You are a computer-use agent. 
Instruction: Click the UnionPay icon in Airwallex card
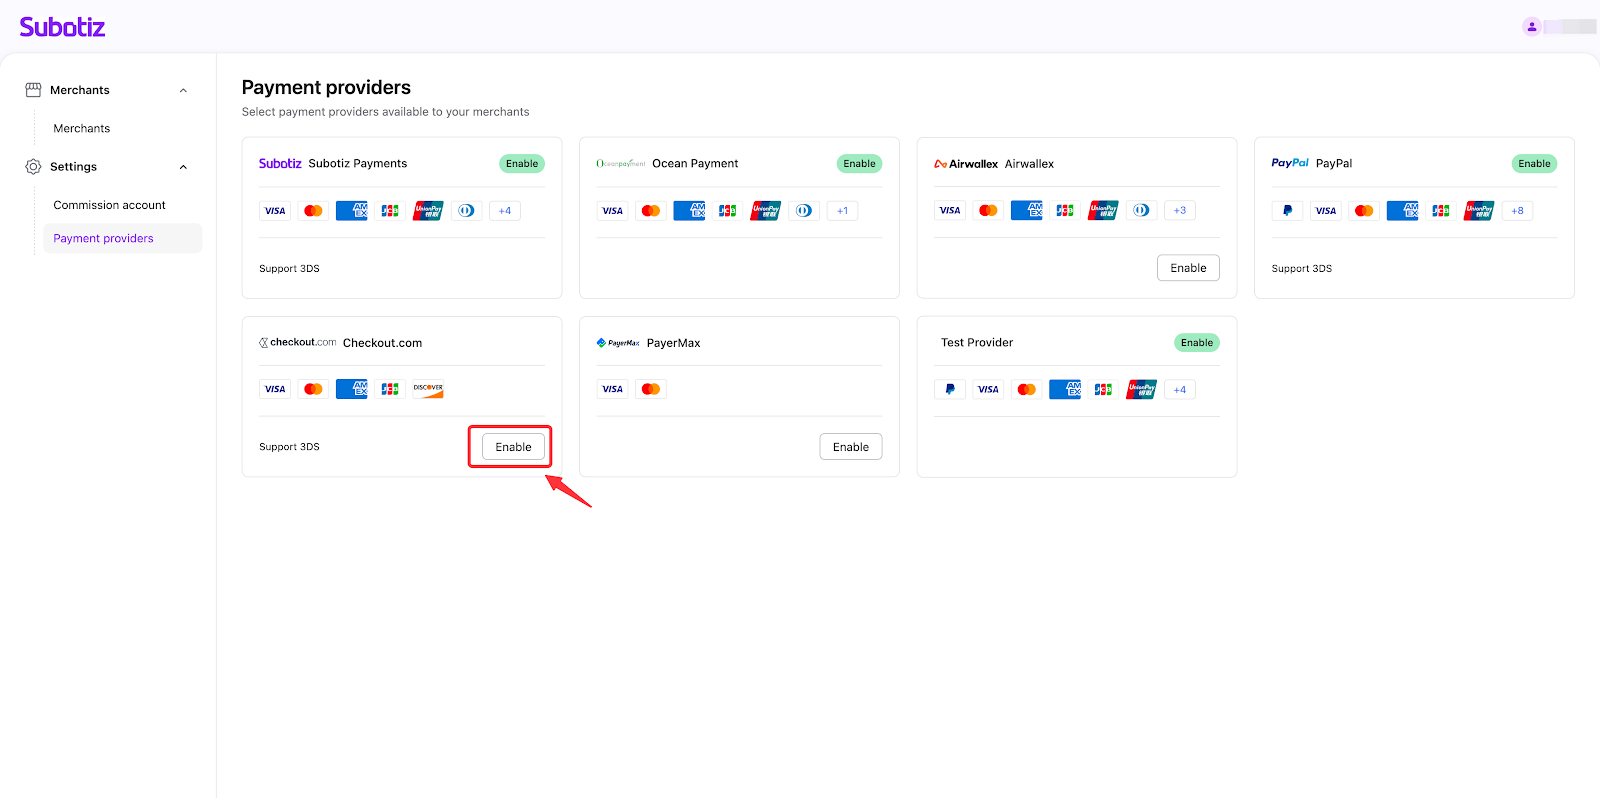pos(1103,210)
